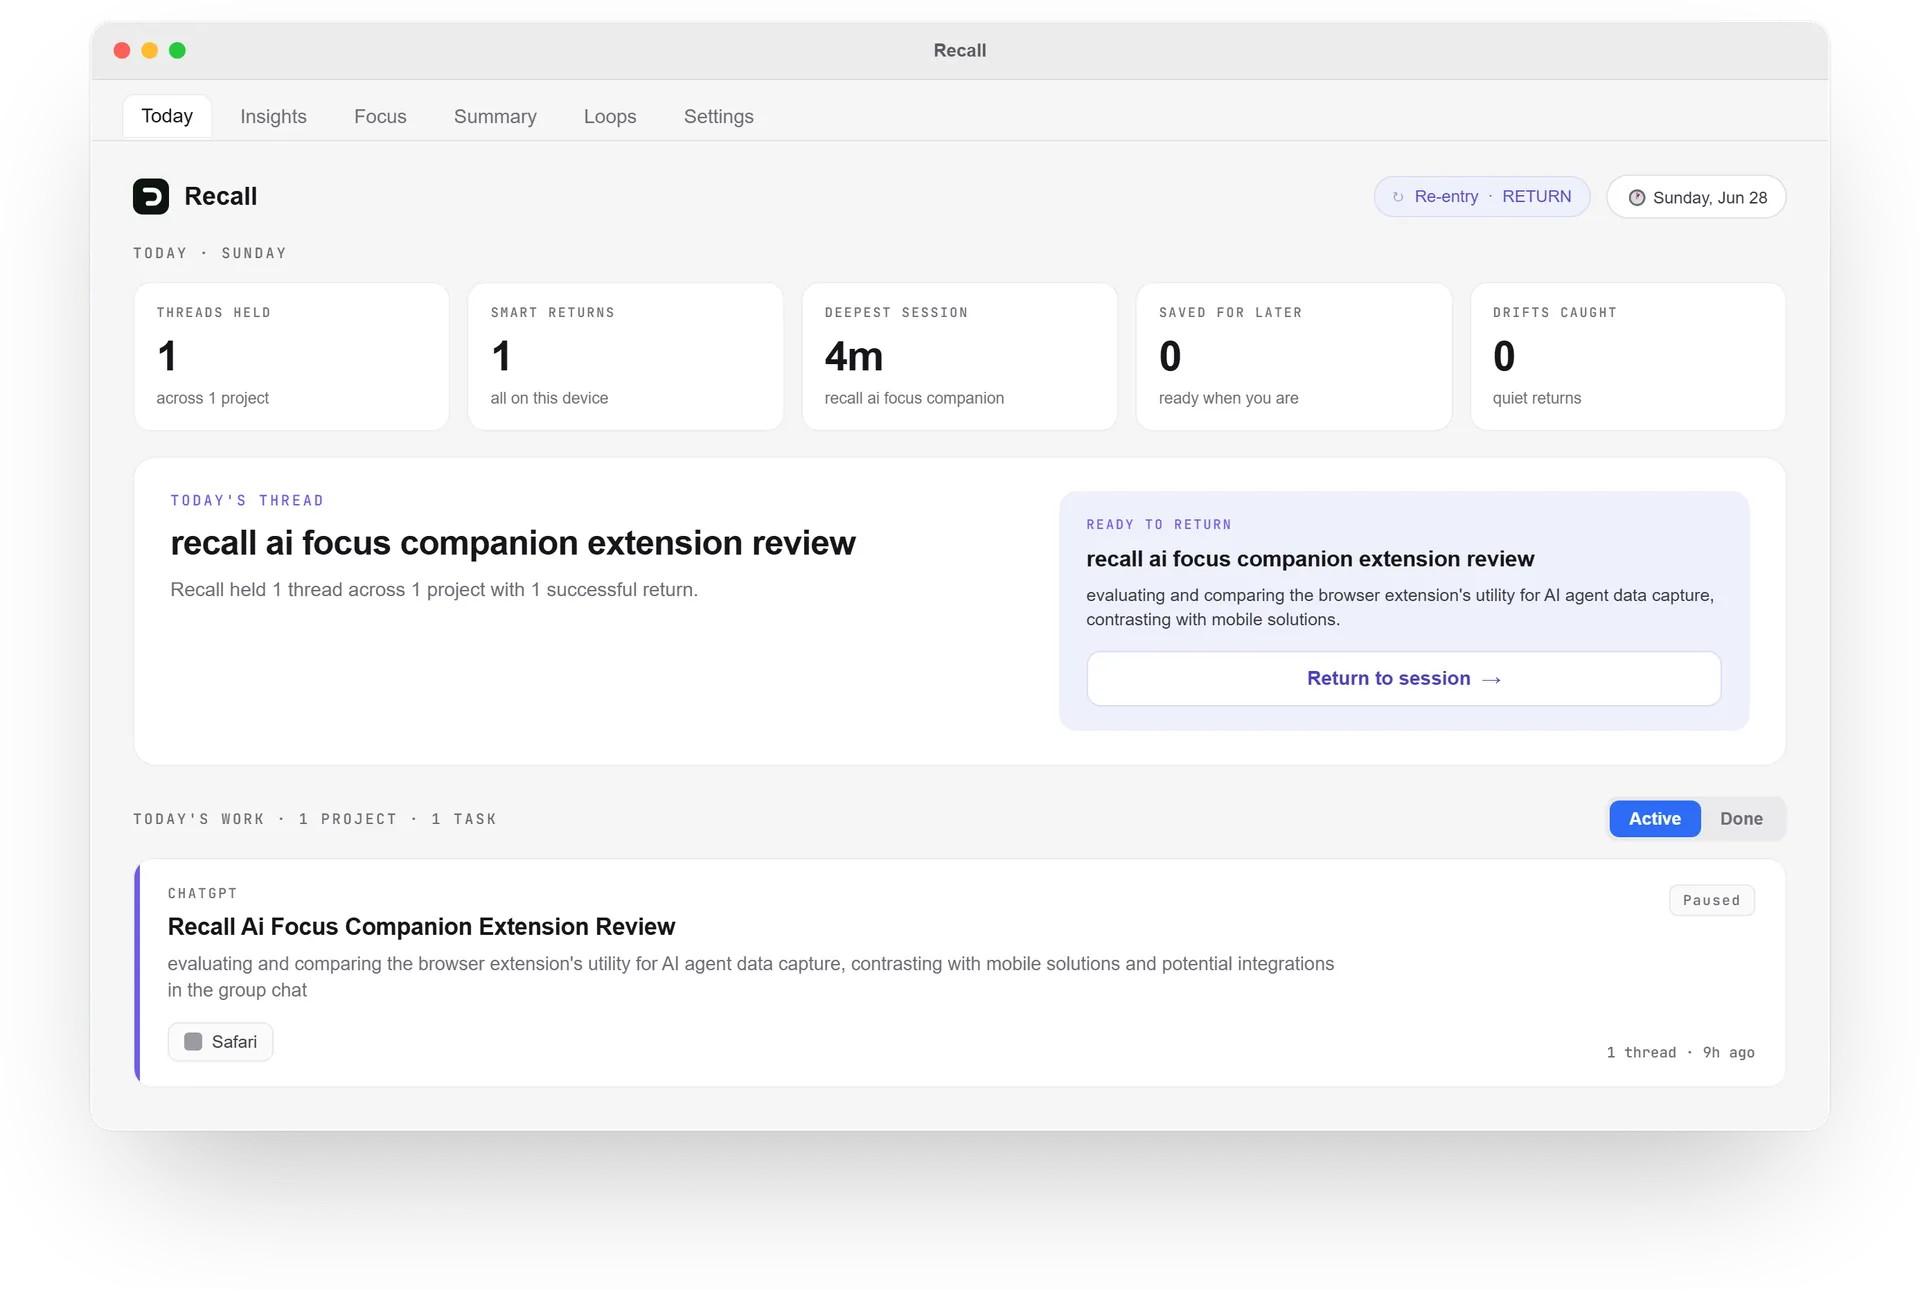Click the yellow minimize window button
1920x1290 pixels.
pos(149,50)
